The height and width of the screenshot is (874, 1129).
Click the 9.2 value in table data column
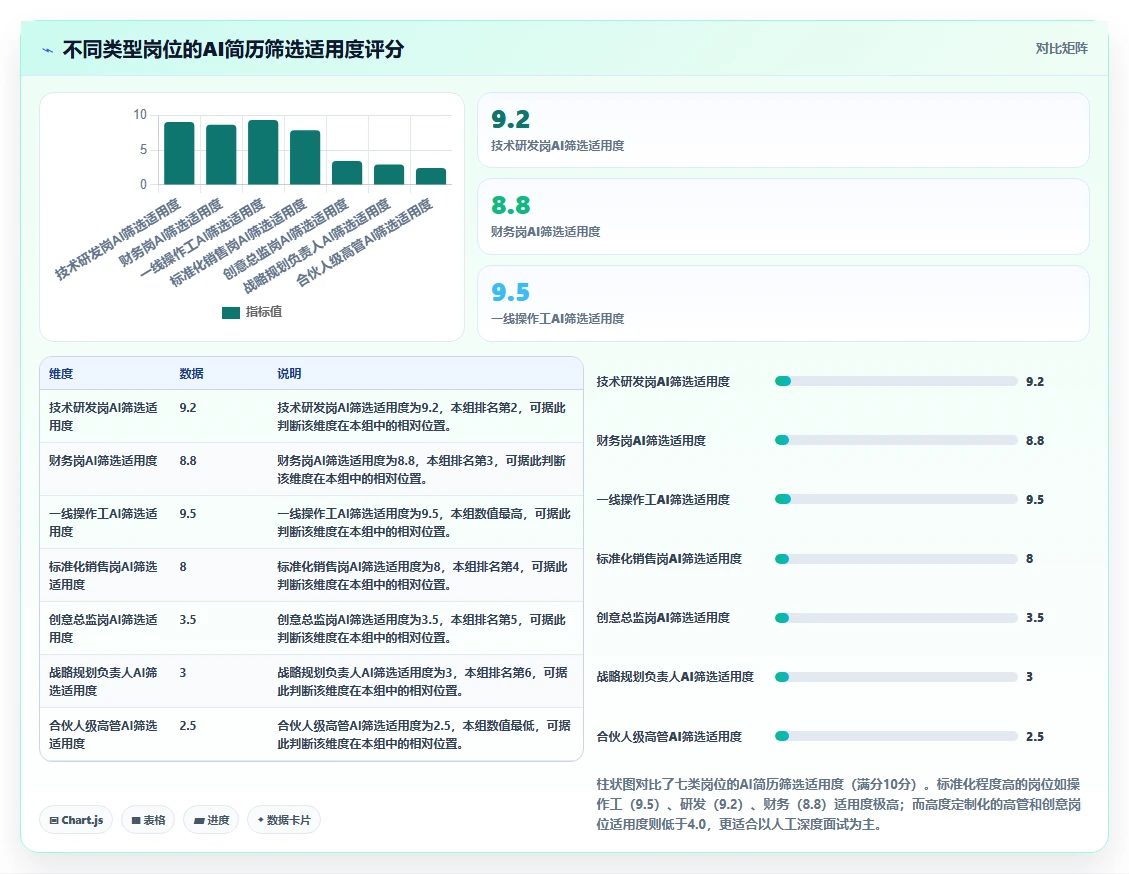tap(188, 407)
